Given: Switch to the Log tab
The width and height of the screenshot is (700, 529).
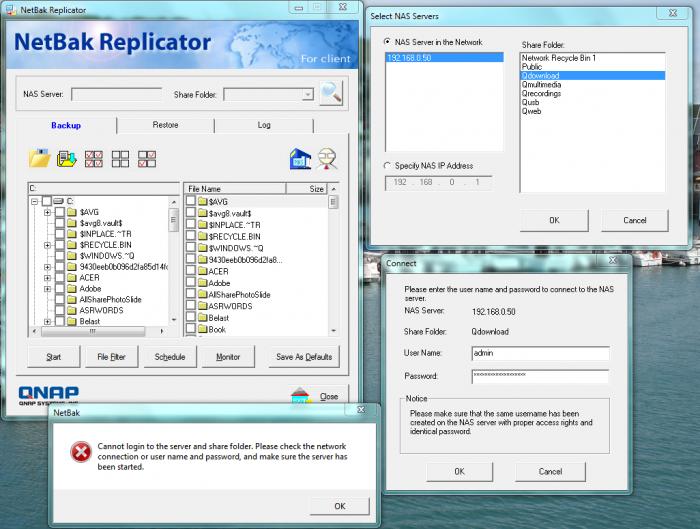Looking at the screenshot, I should pos(264,125).
